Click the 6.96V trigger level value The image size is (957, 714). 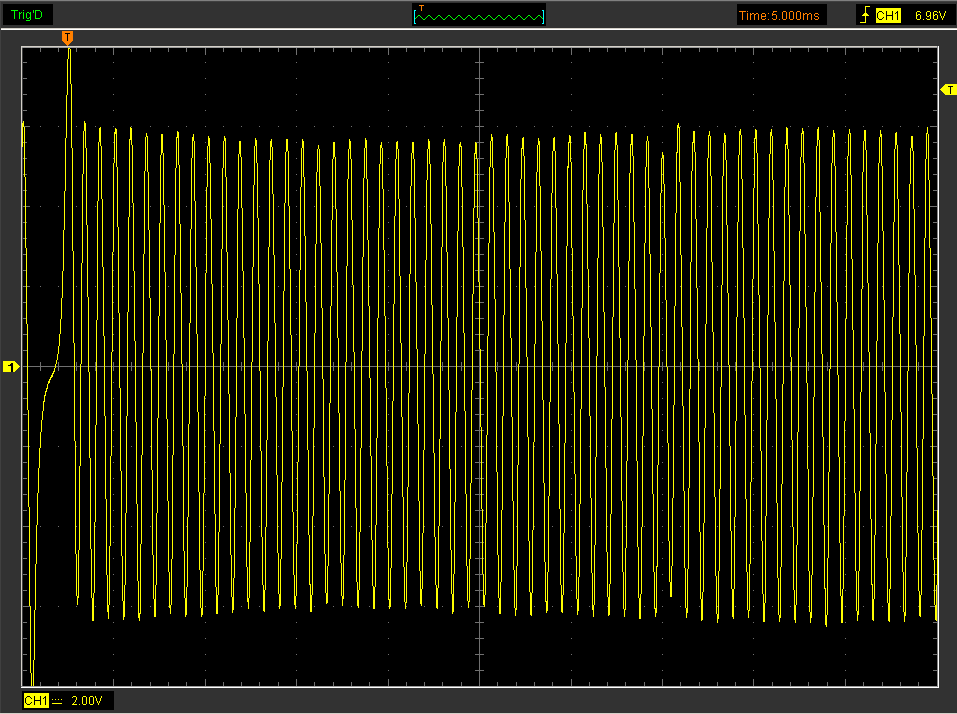tap(930, 16)
